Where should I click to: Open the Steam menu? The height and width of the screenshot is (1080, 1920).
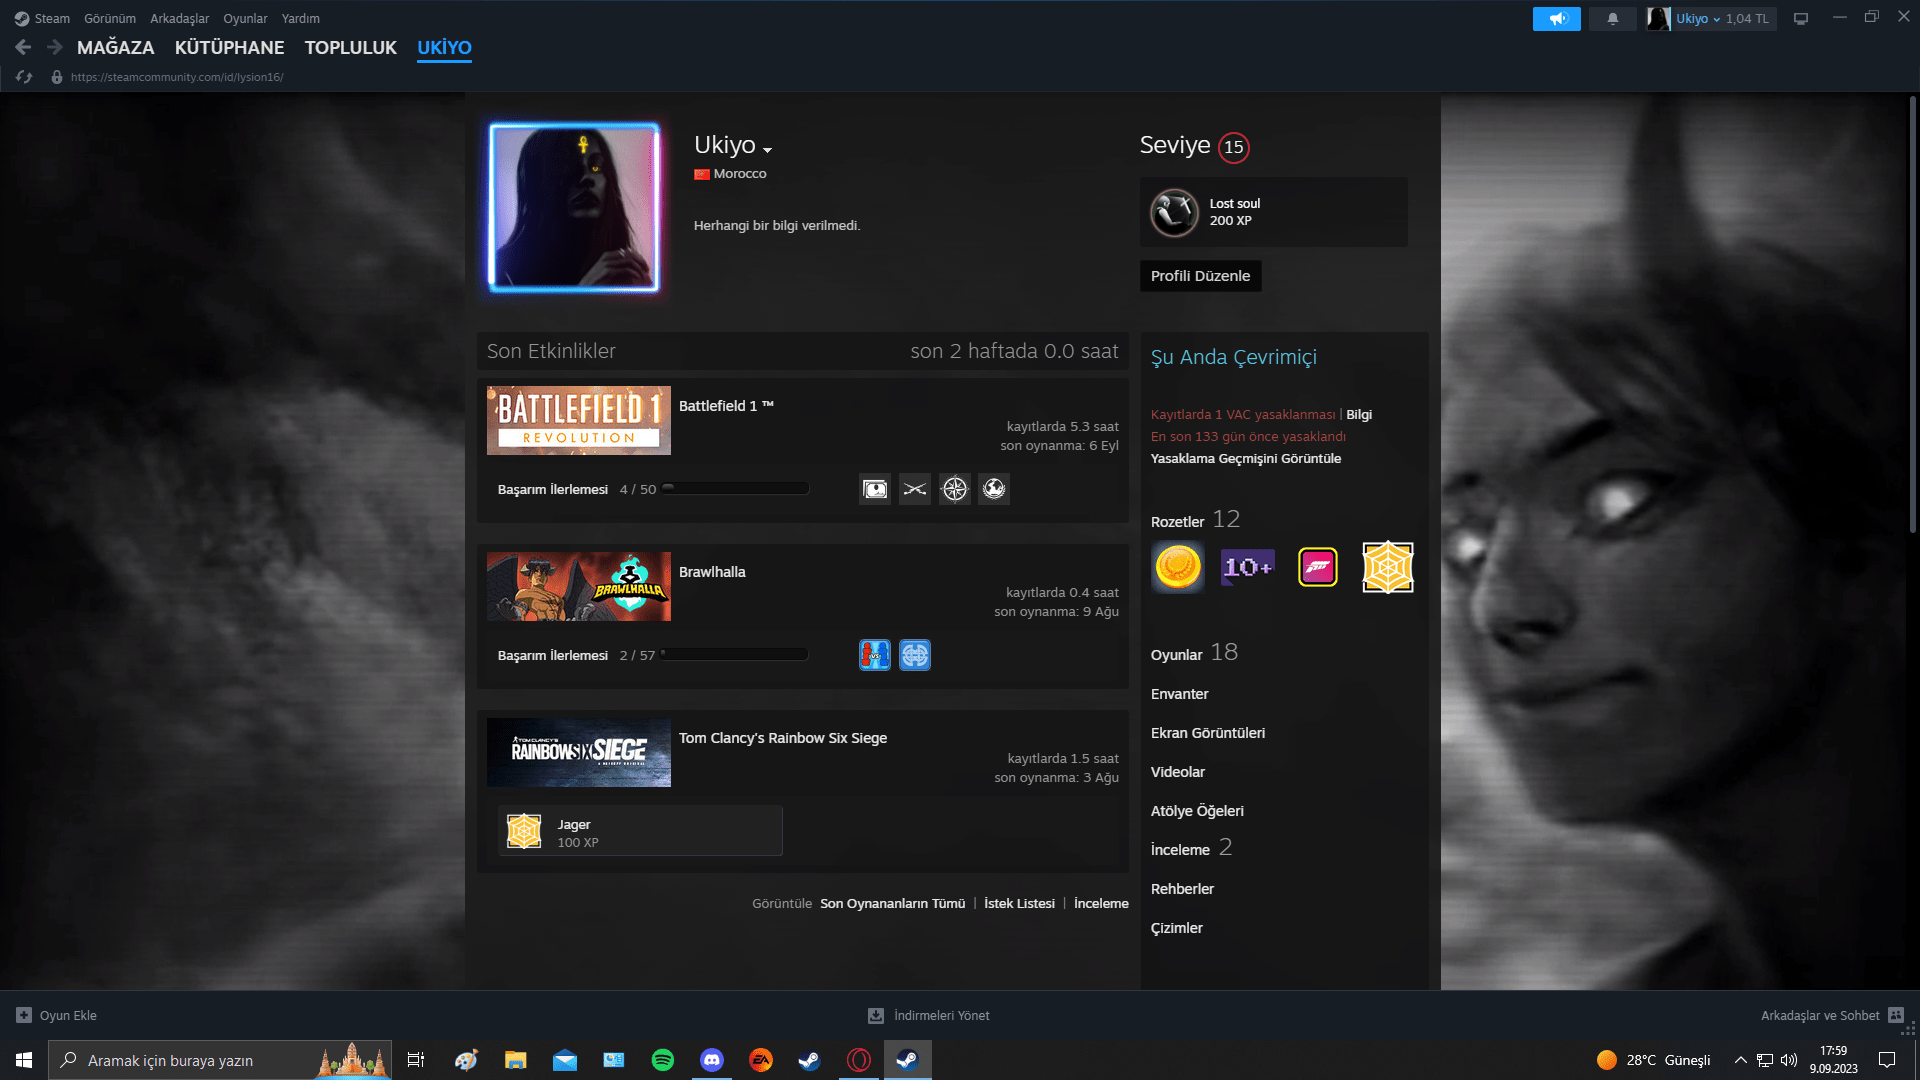pos(42,19)
